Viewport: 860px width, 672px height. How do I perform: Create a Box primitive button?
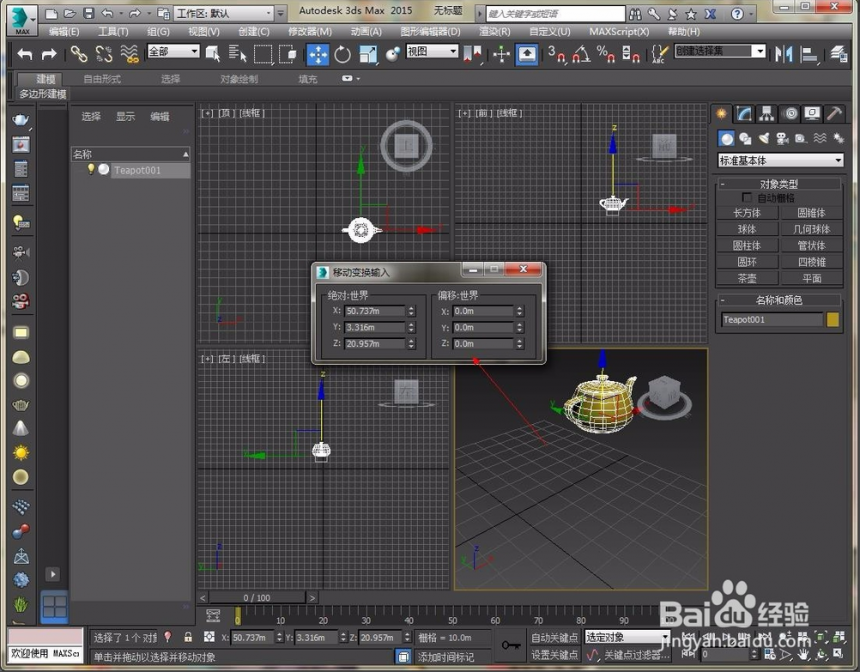coord(747,213)
